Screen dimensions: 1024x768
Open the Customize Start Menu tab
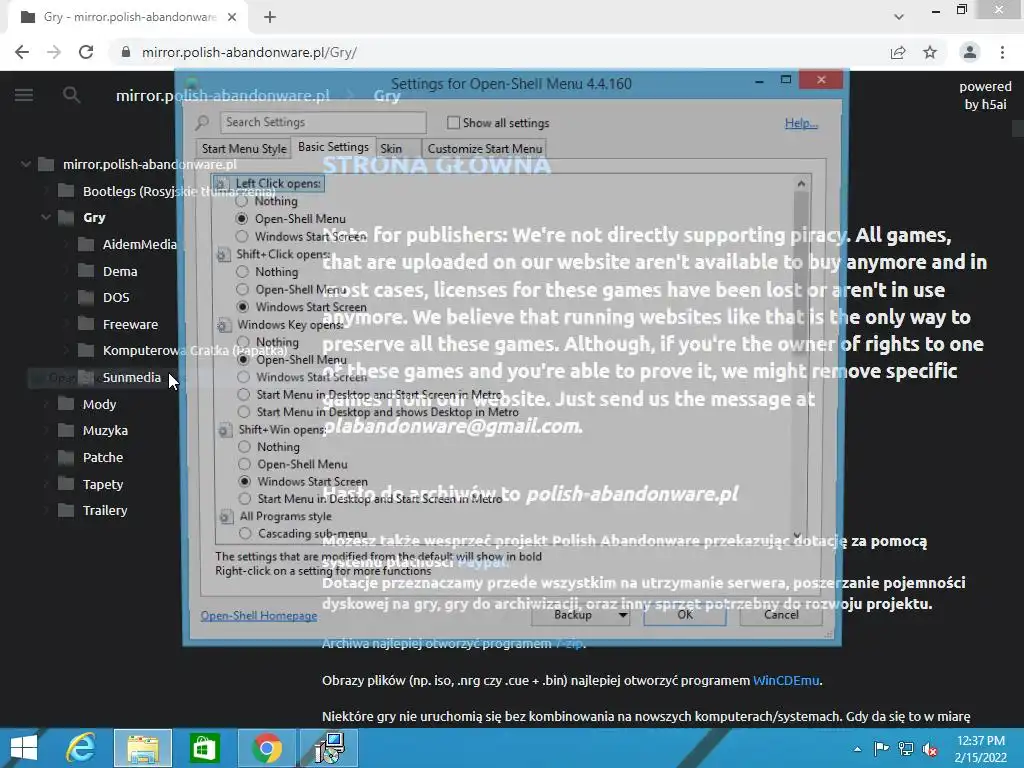point(485,149)
